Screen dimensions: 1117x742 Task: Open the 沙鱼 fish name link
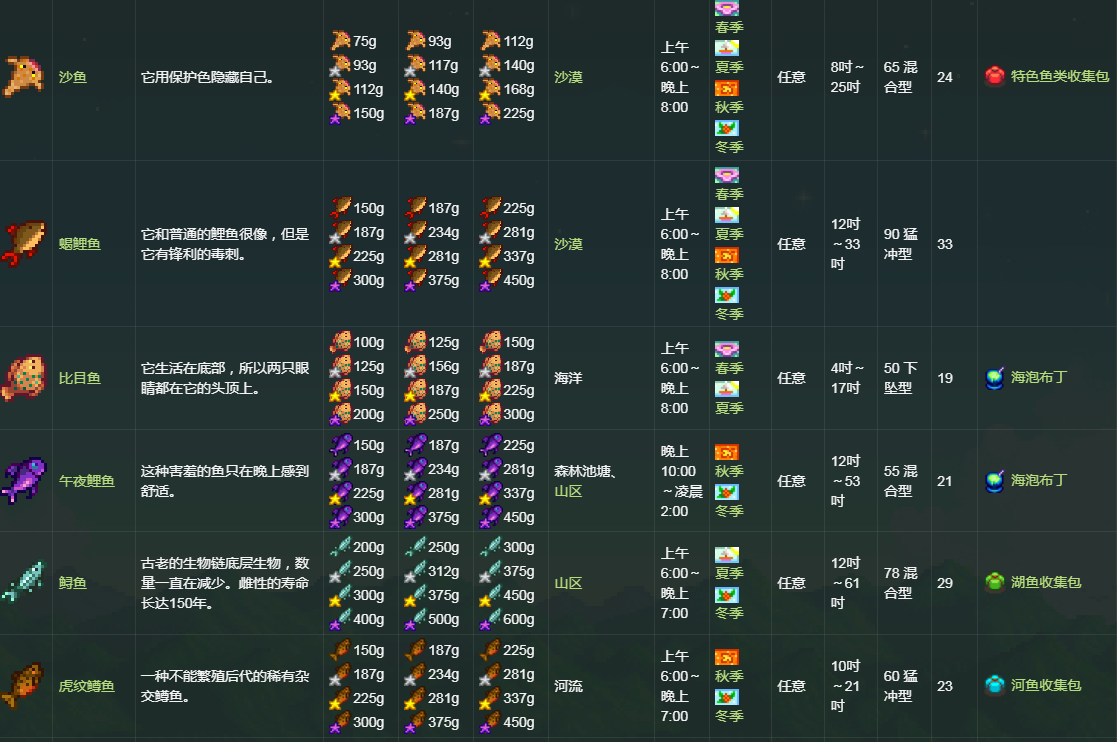(73, 77)
